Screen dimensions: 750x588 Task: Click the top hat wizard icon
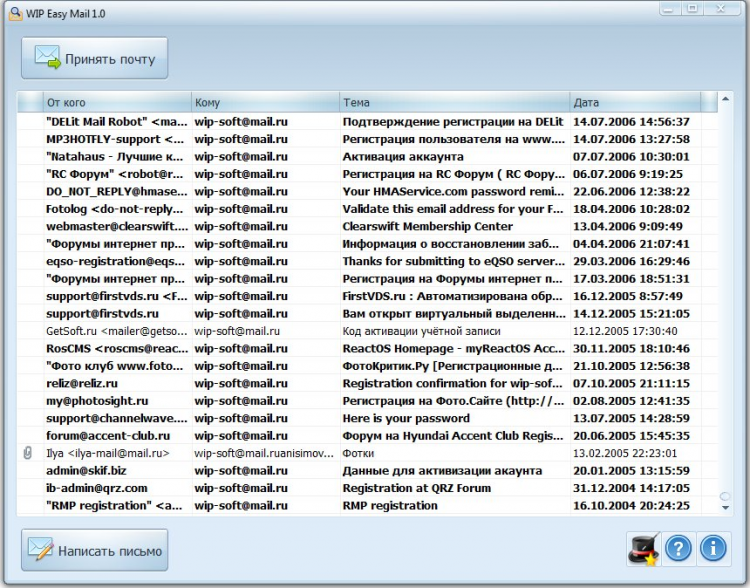(643, 549)
